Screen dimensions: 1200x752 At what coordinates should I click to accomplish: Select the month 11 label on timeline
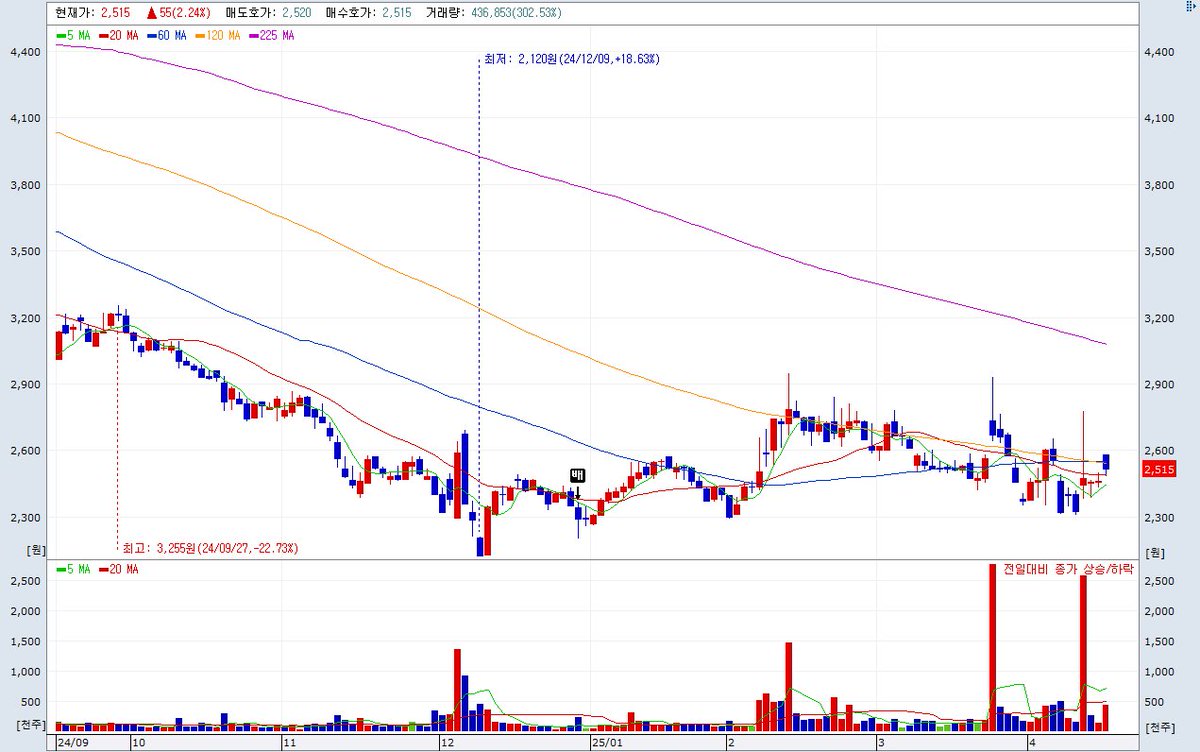pyautogui.click(x=288, y=744)
